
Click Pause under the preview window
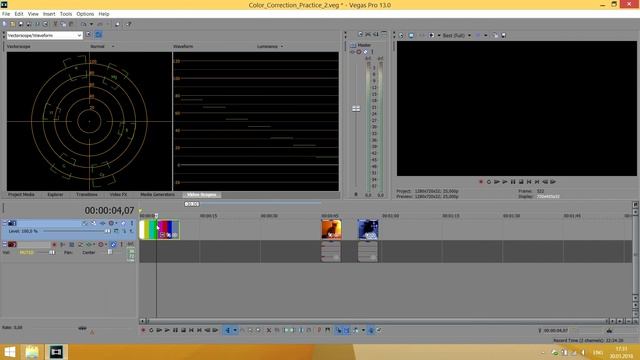pos(513,182)
